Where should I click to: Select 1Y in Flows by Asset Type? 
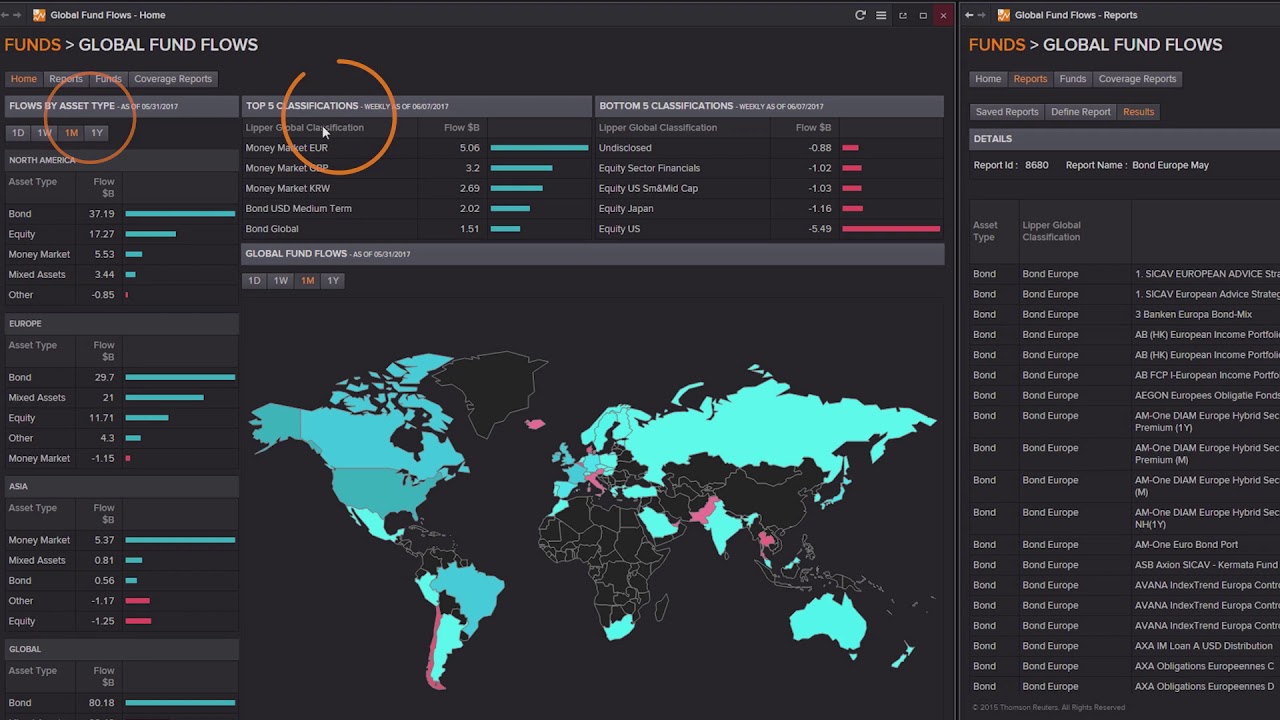click(97, 132)
